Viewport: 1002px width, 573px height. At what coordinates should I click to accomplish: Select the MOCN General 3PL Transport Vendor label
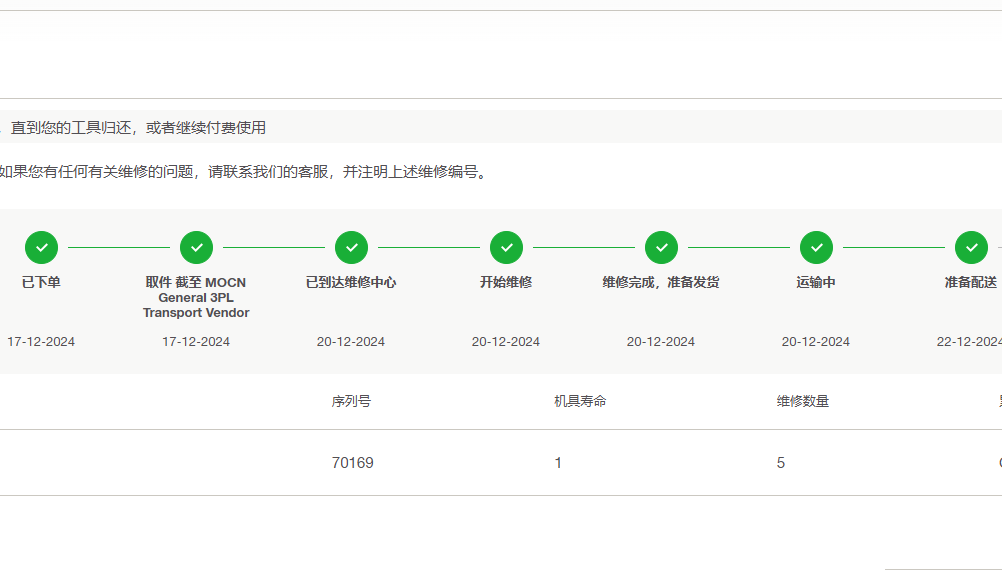(x=196, y=297)
